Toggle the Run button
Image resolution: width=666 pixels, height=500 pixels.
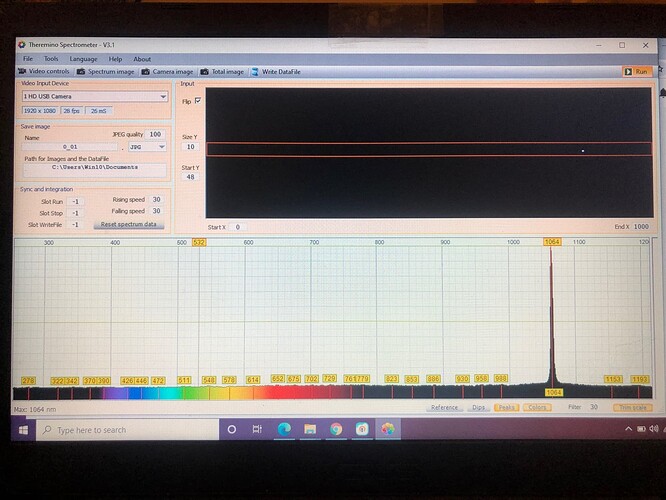click(636, 71)
